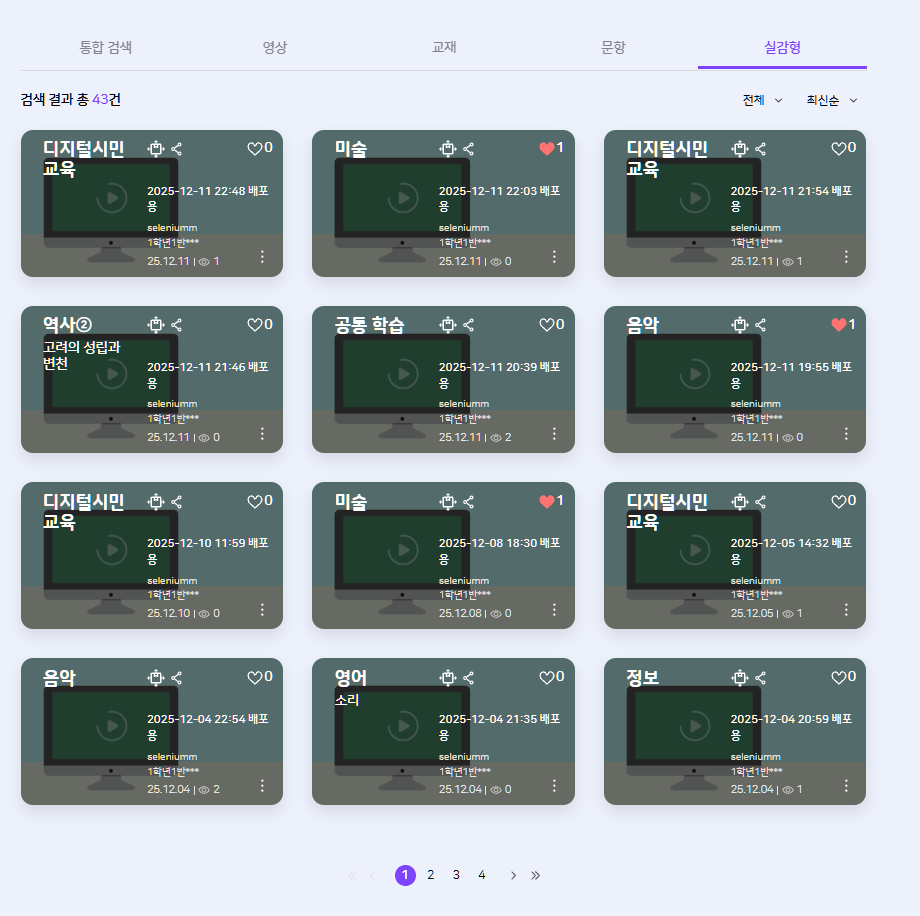Share the 정보 card
This screenshot has height=916, width=920.
coord(760,678)
